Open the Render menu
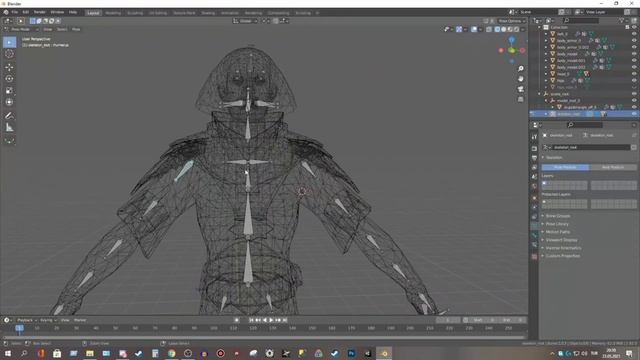The height and width of the screenshot is (360, 640). tap(40, 12)
